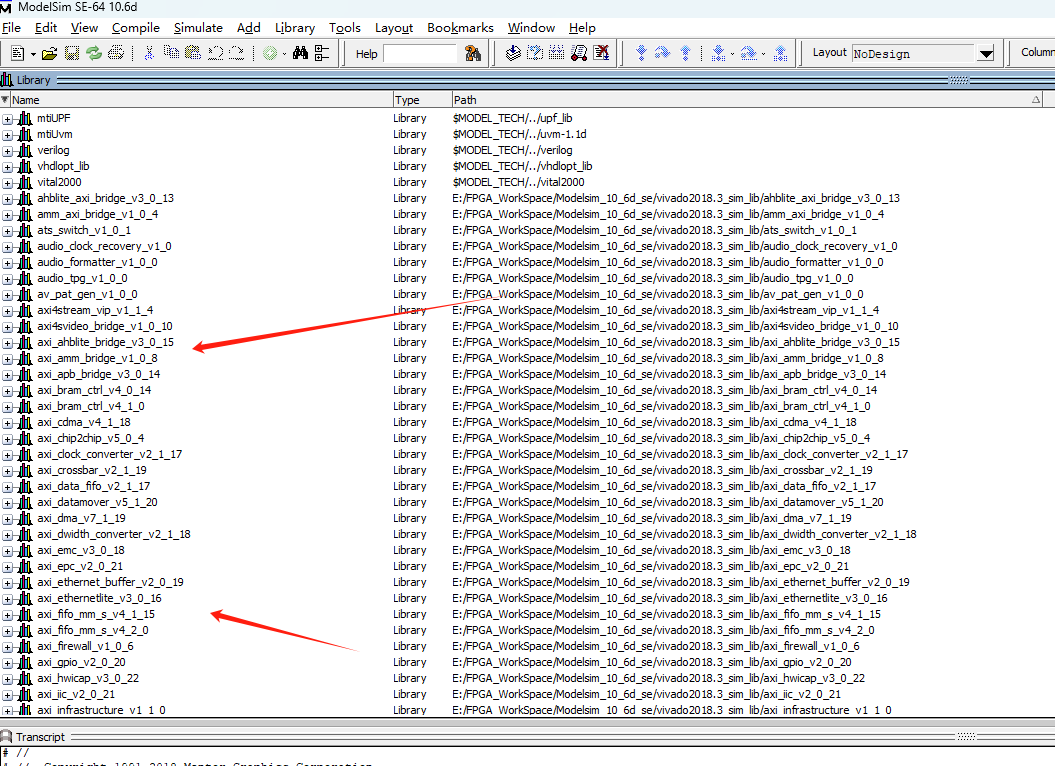
Task: Open the Simulate menu
Action: 198,28
